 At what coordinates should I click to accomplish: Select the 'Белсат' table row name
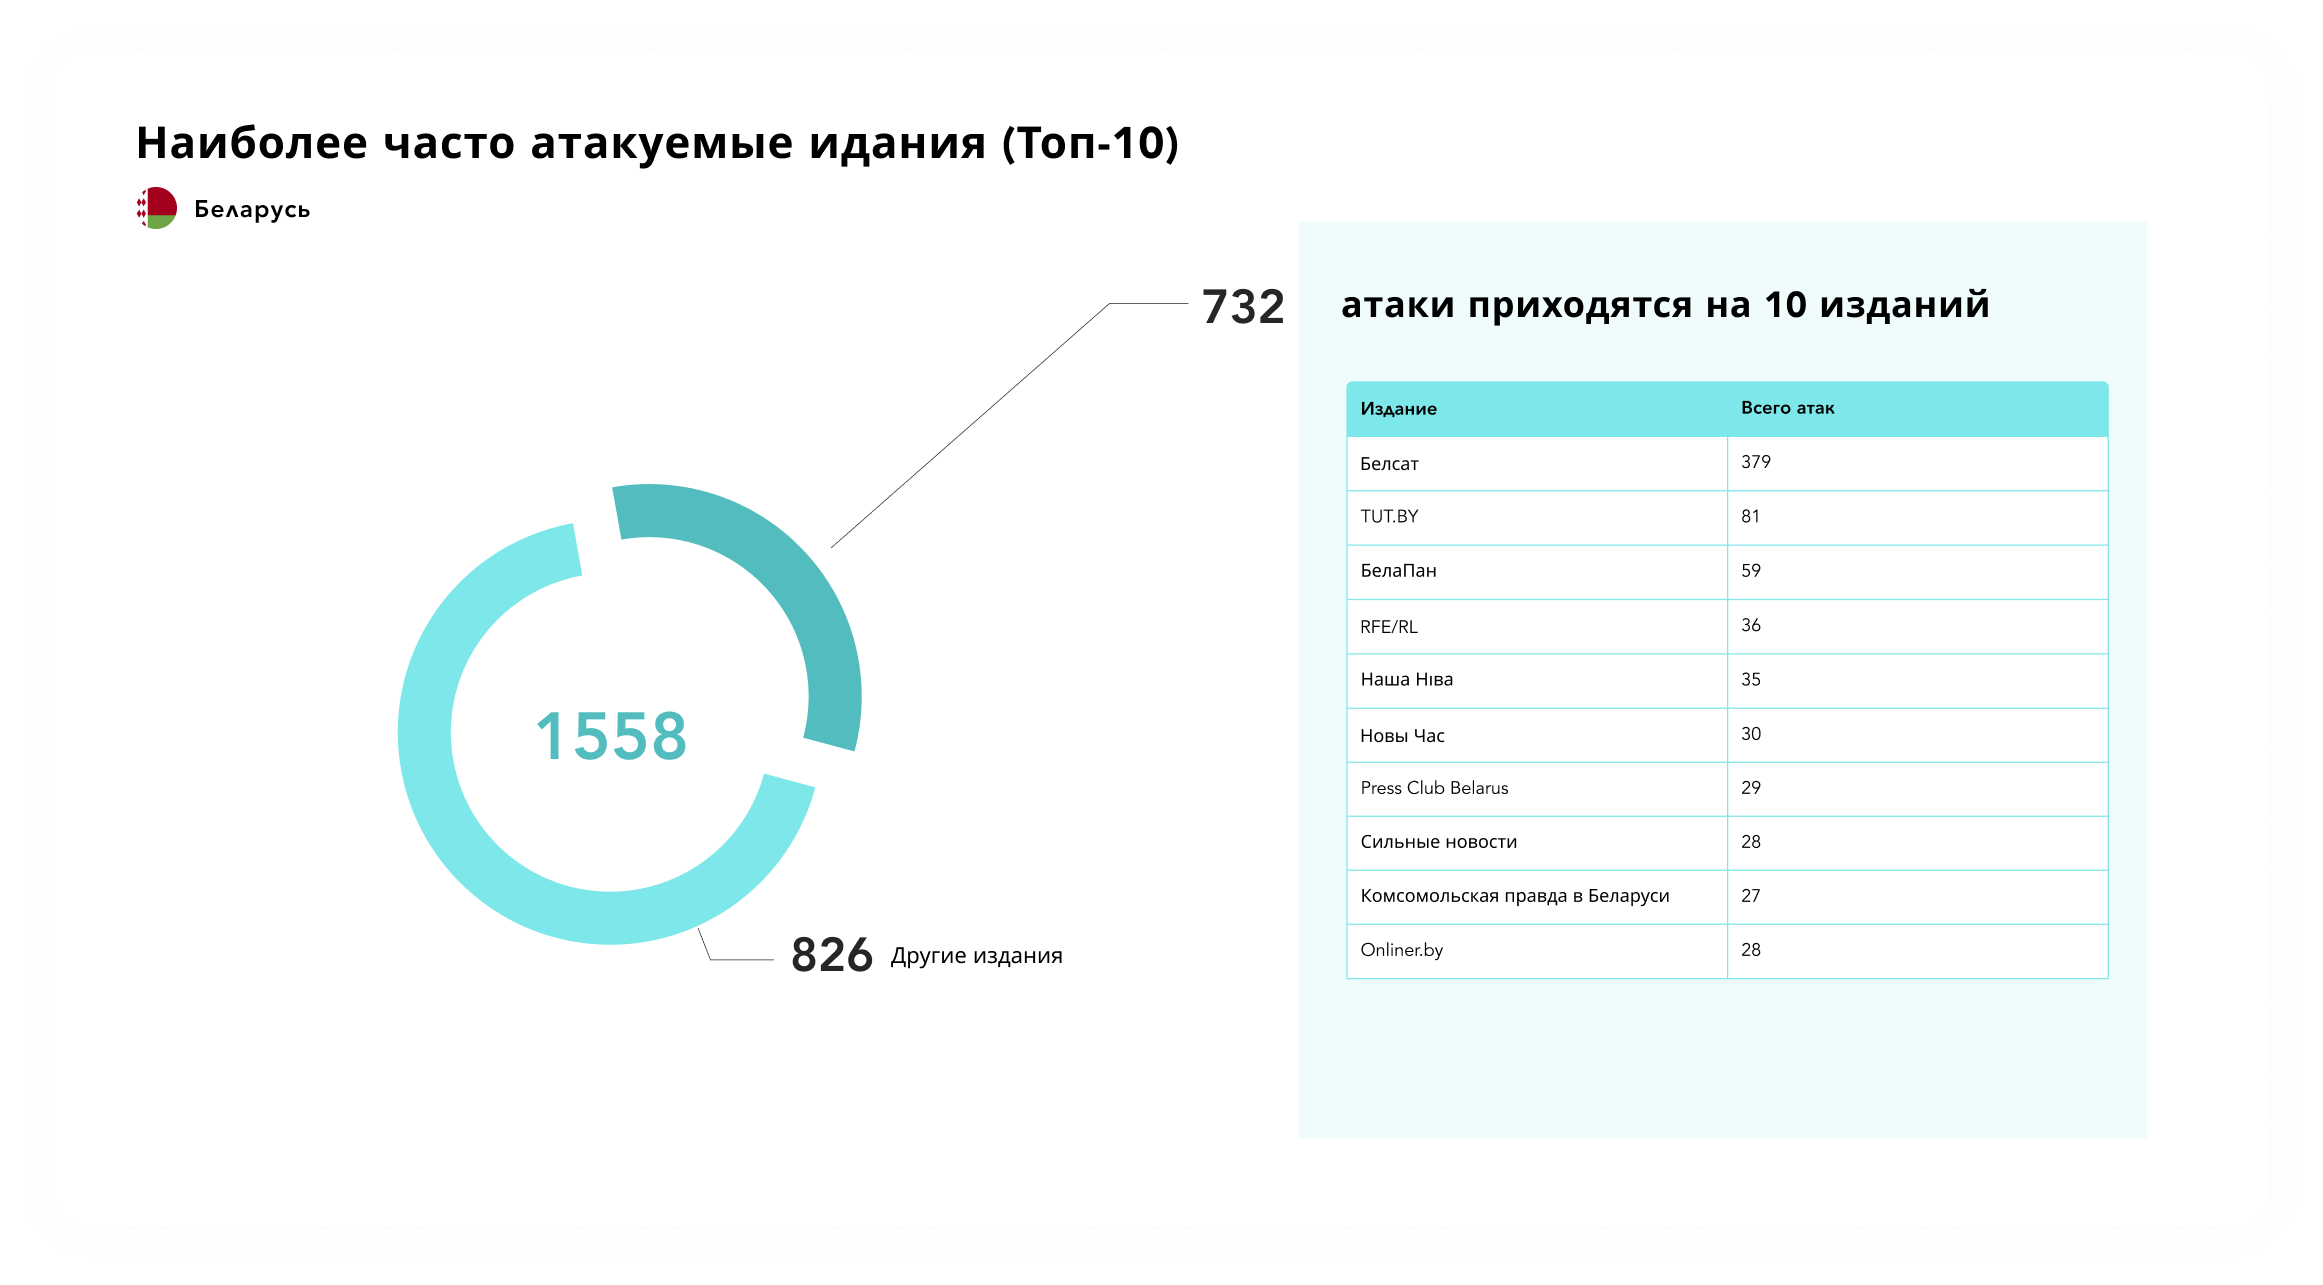1389,464
